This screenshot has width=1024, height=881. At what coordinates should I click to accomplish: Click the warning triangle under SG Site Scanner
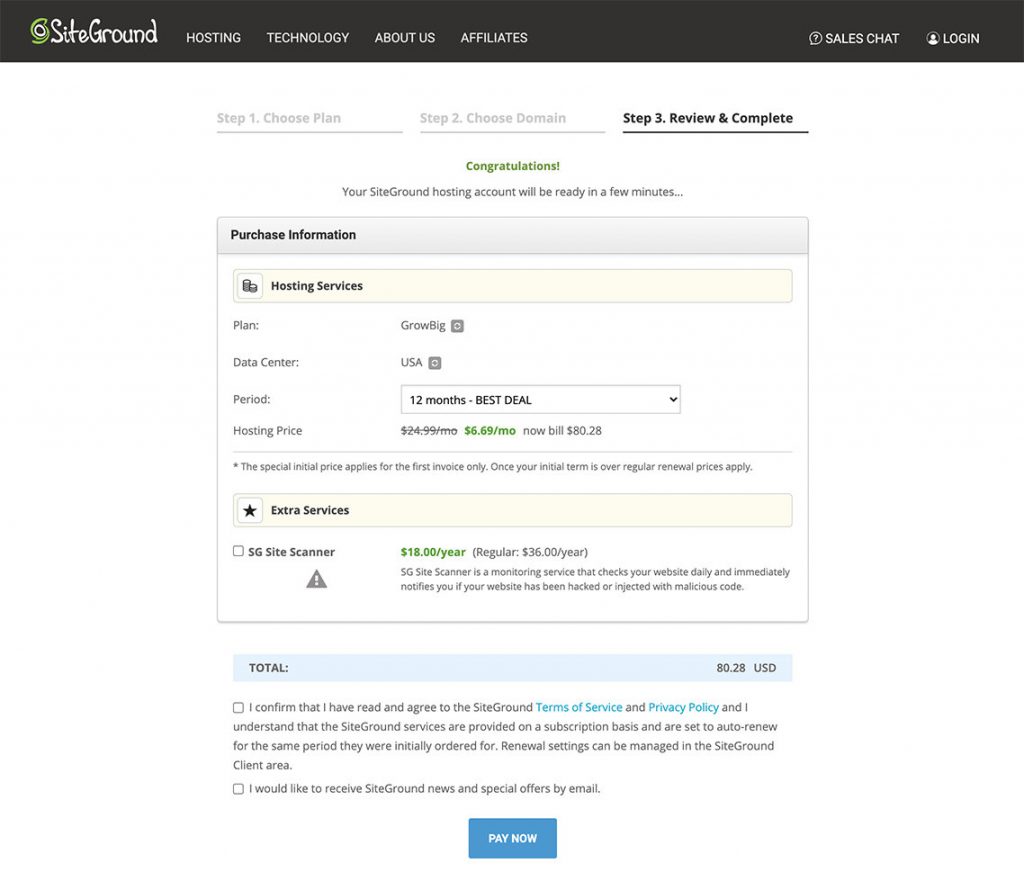(x=316, y=579)
